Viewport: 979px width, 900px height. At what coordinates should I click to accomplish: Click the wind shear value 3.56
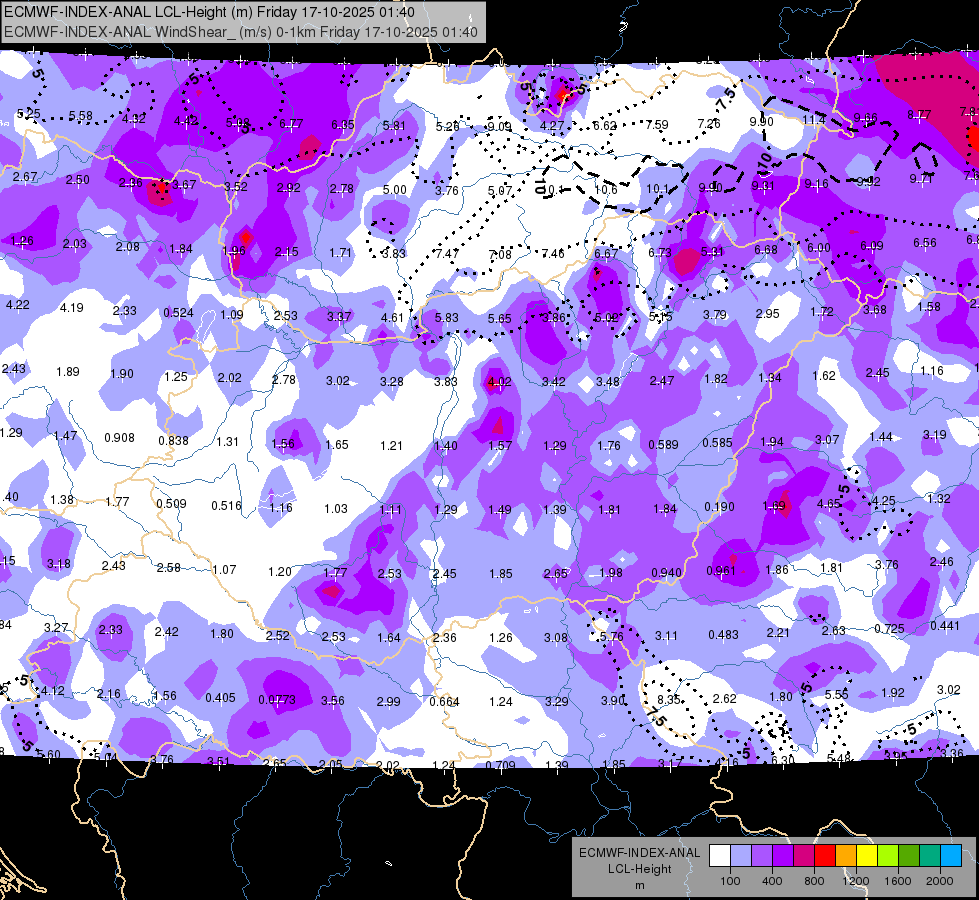click(332, 701)
